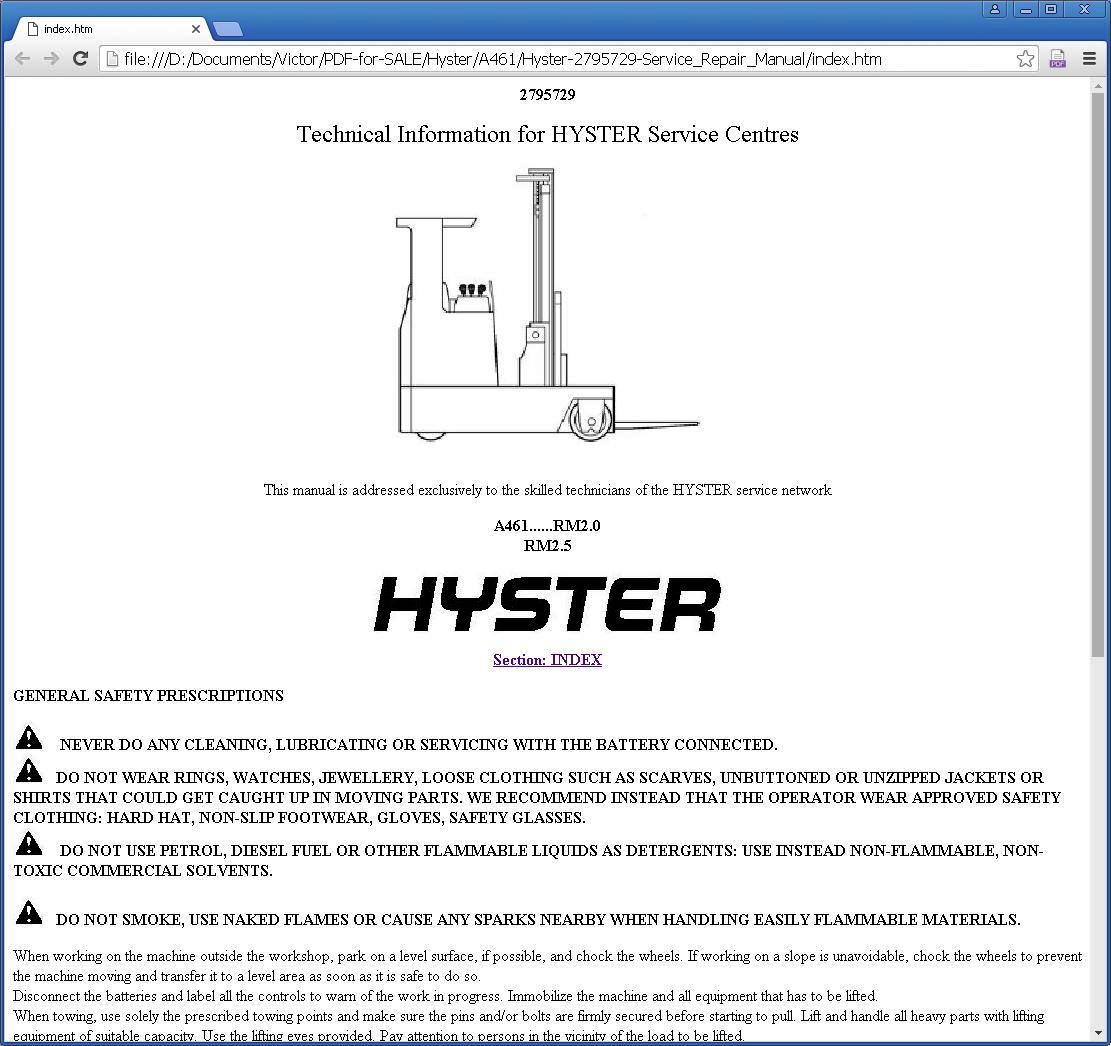Open the PDF extension icon
This screenshot has height=1046, width=1111.
(x=1057, y=59)
